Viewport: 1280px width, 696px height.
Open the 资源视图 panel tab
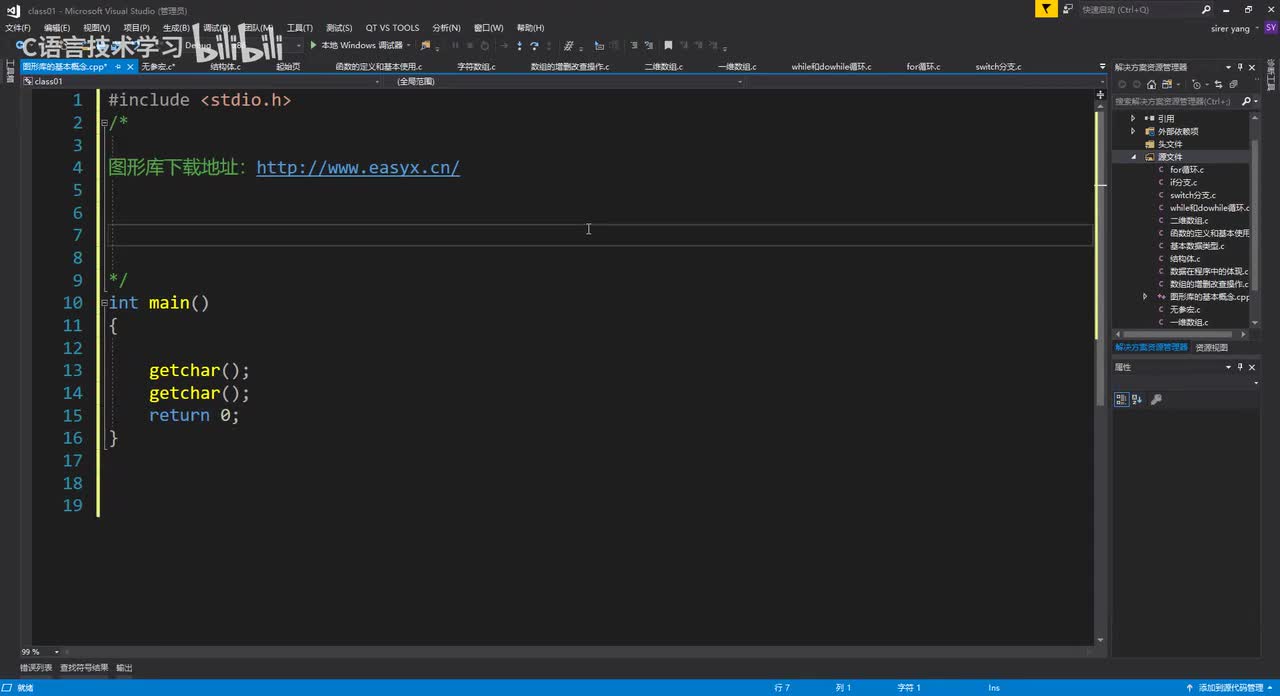pyautogui.click(x=1211, y=347)
